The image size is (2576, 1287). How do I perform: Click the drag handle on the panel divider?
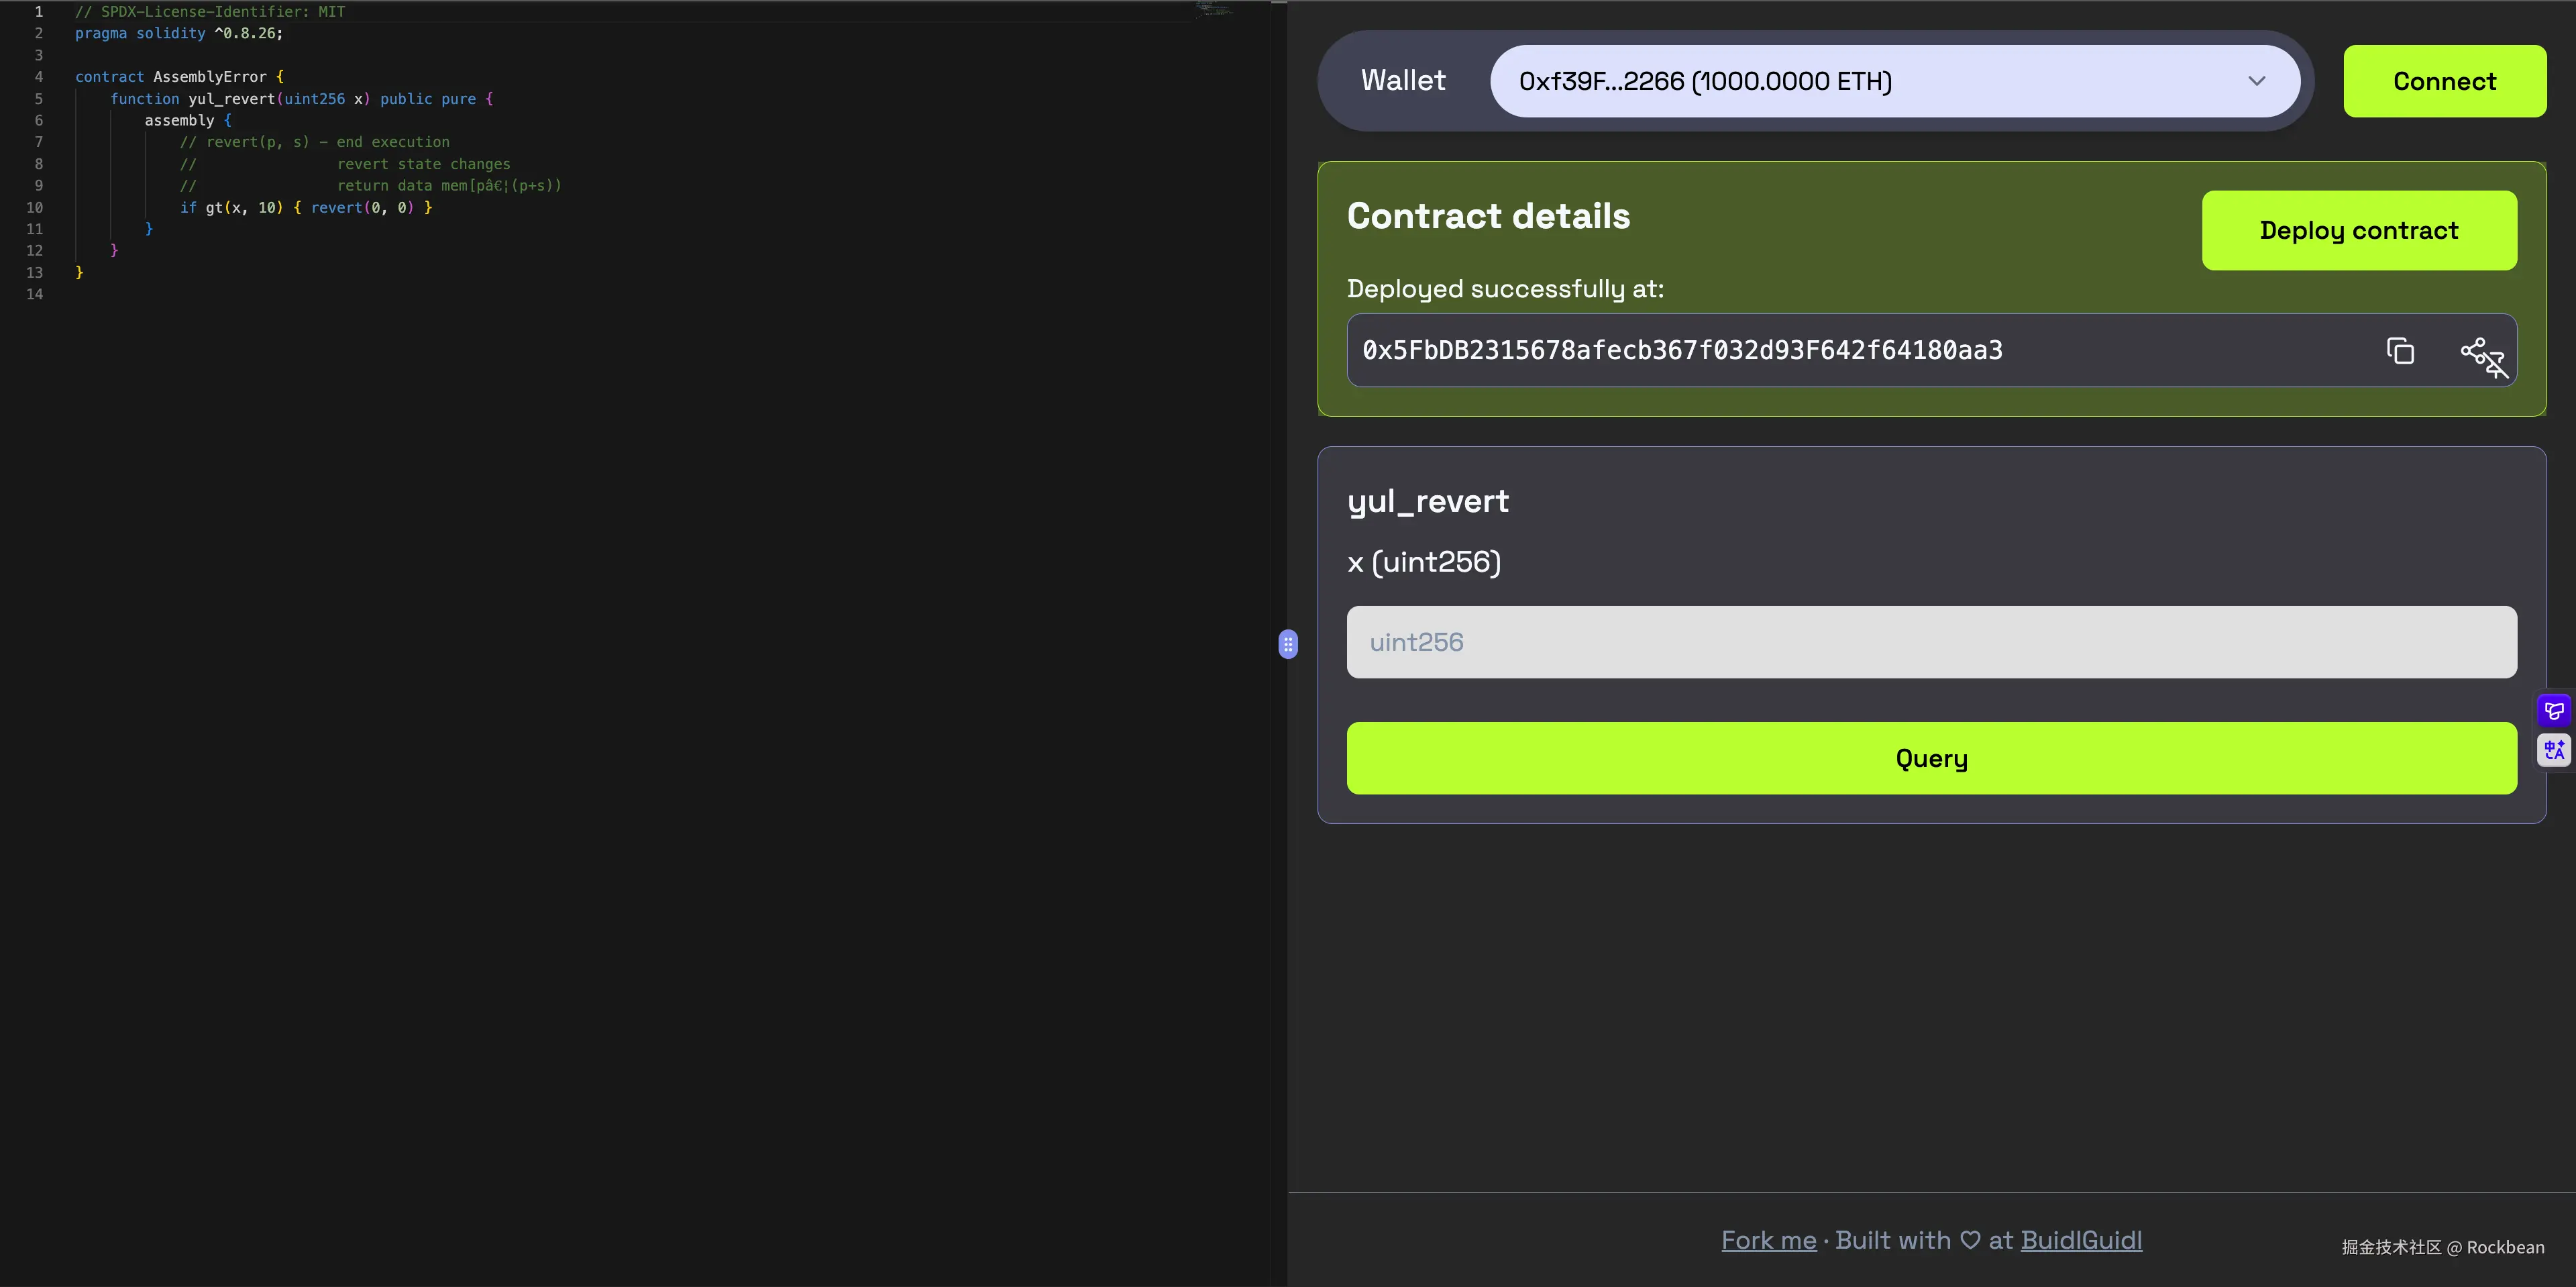click(1289, 645)
